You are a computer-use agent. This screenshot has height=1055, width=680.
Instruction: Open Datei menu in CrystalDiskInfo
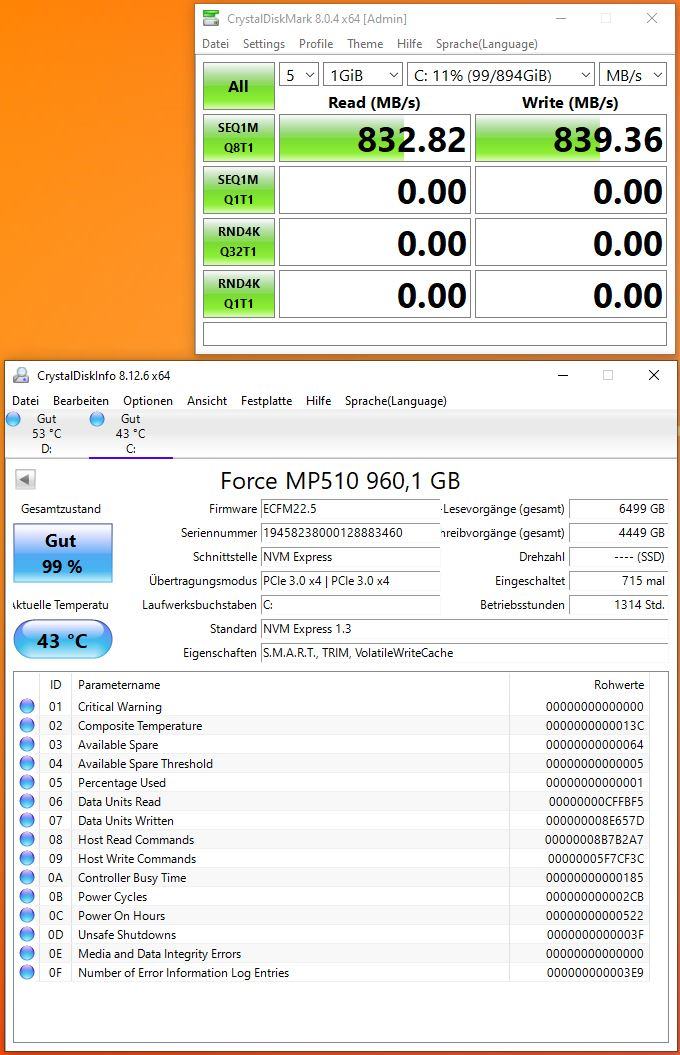[x=26, y=401]
